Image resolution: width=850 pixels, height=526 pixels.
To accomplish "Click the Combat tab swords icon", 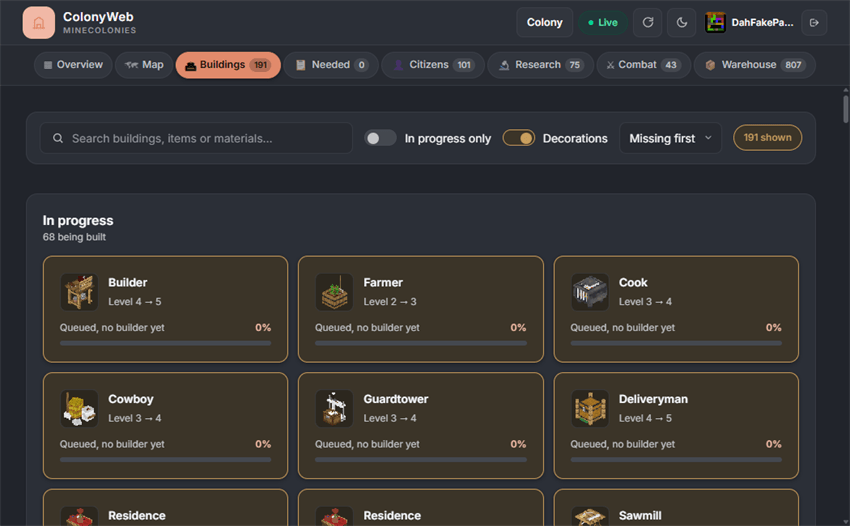I will [610, 65].
